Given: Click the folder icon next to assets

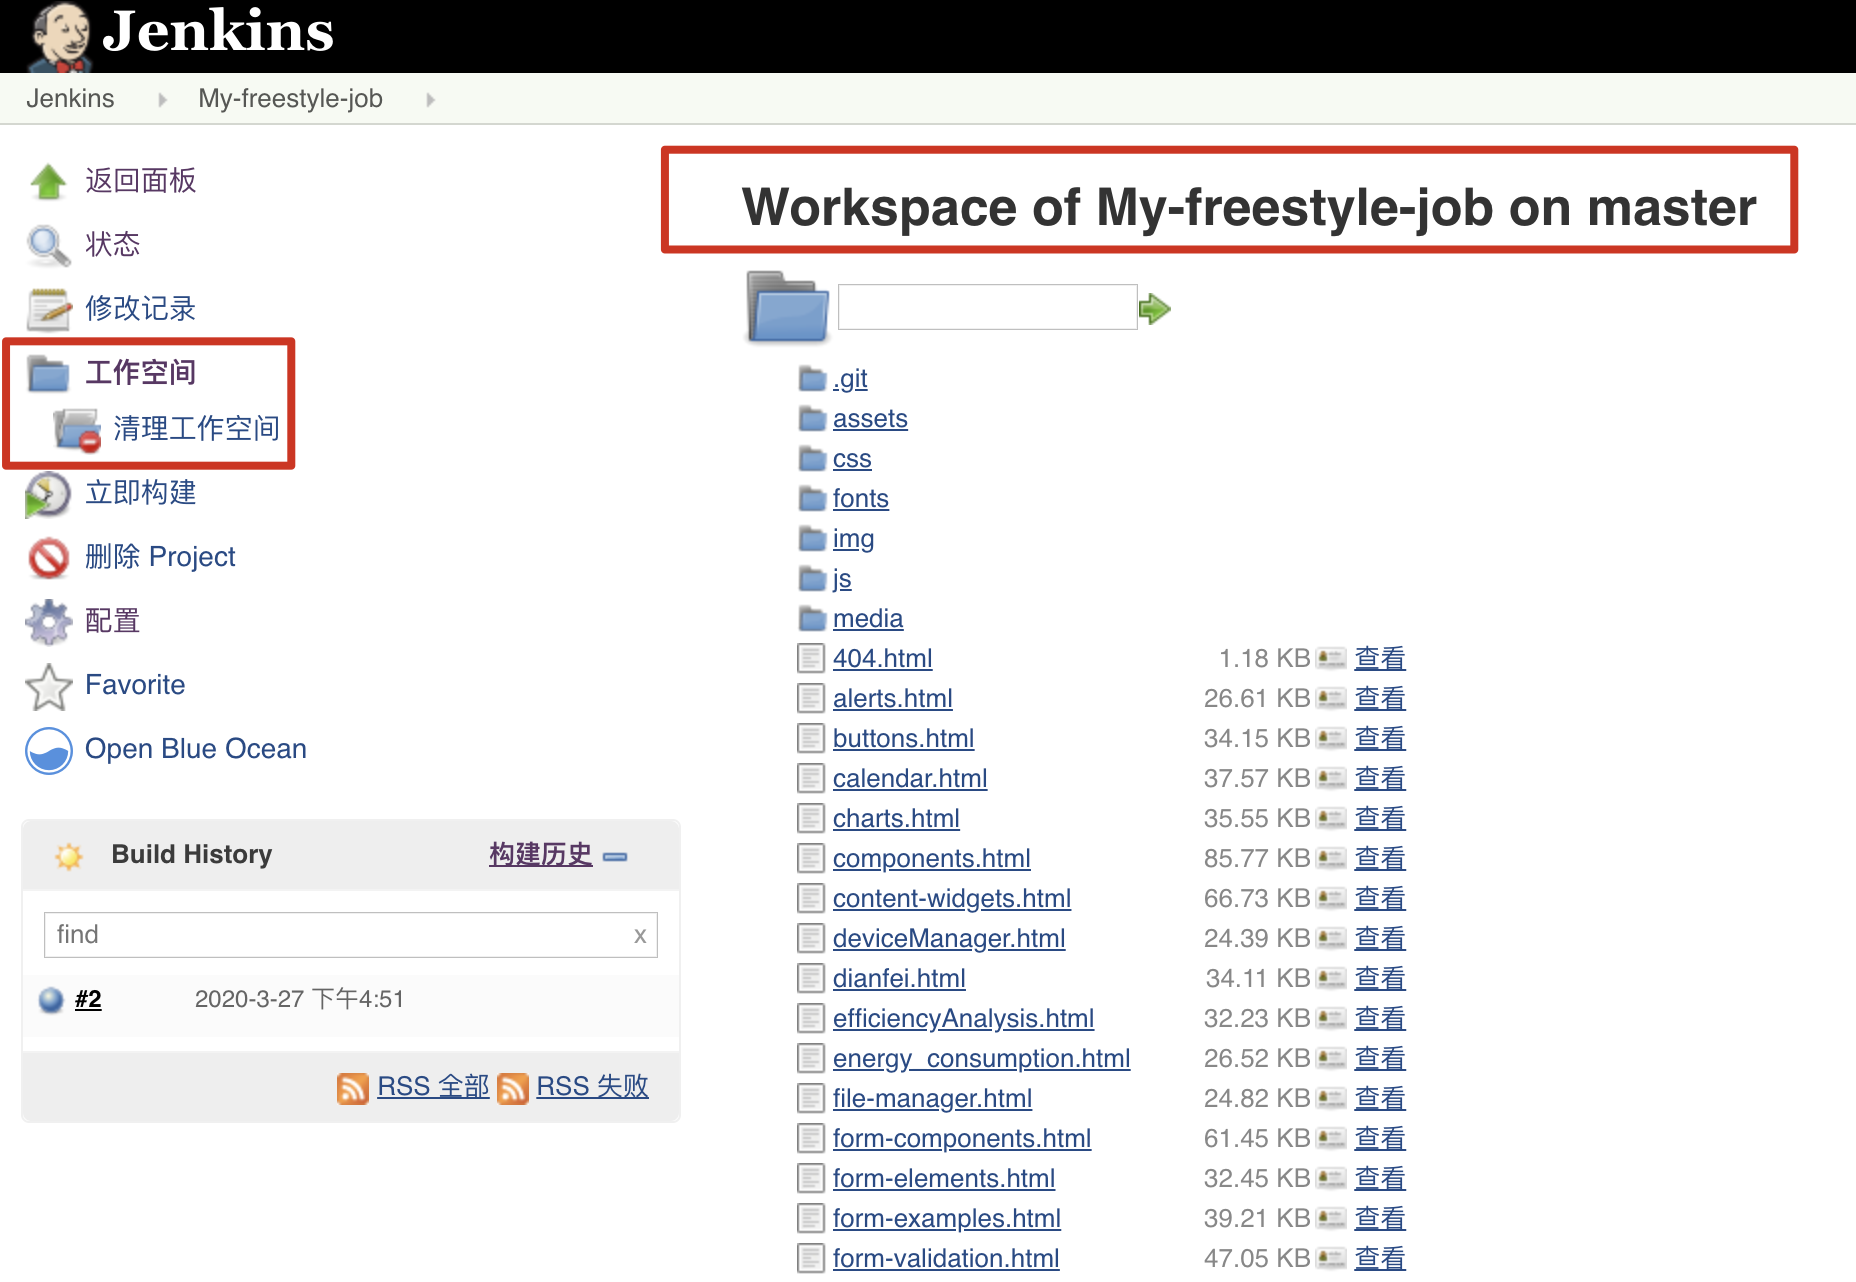Looking at the screenshot, I should [x=812, y=419].
